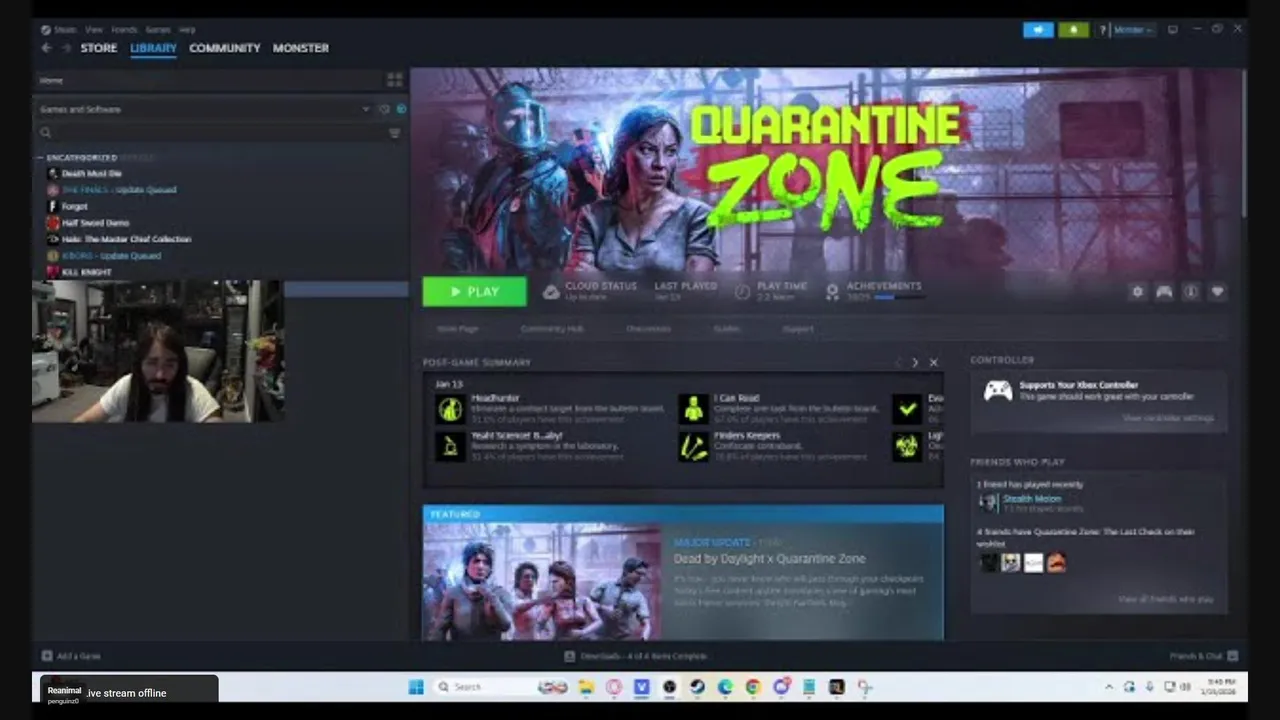Go forward with the right arrow
The image size is (1280, 720).
tap(67, 48)
